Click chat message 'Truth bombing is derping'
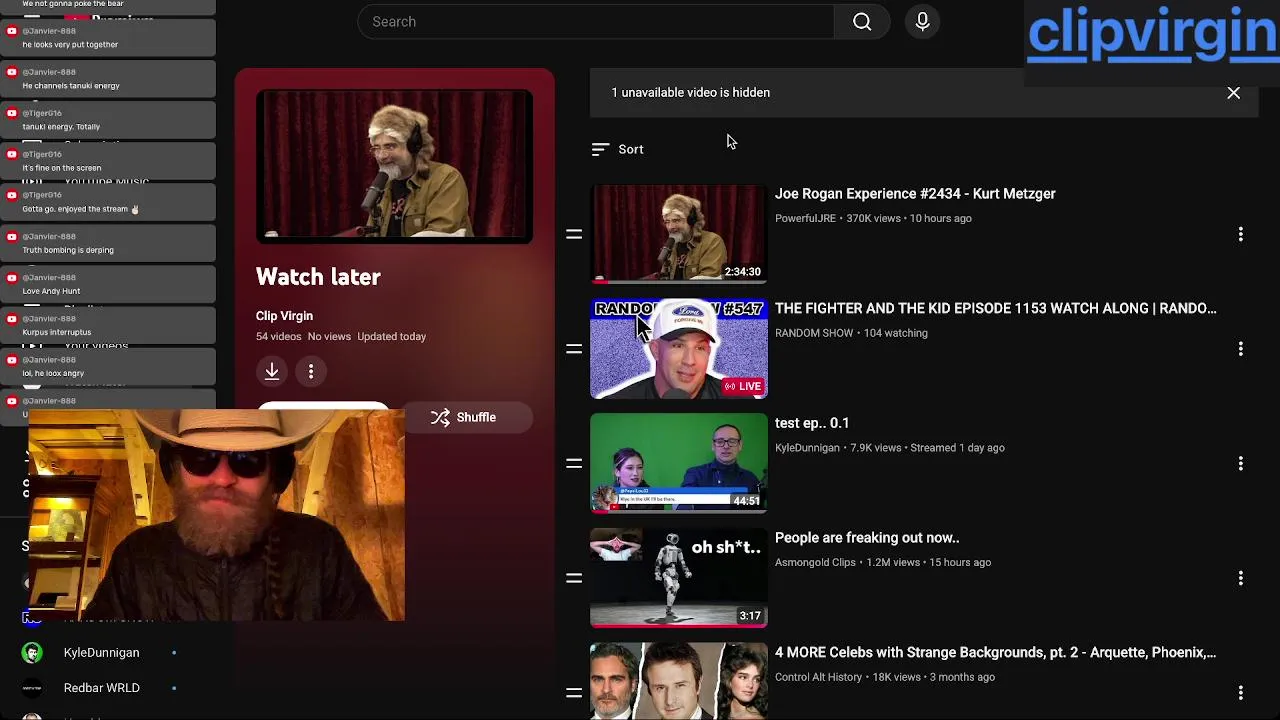Screen dimensions: 1280x720 click(x=68, y=250)
